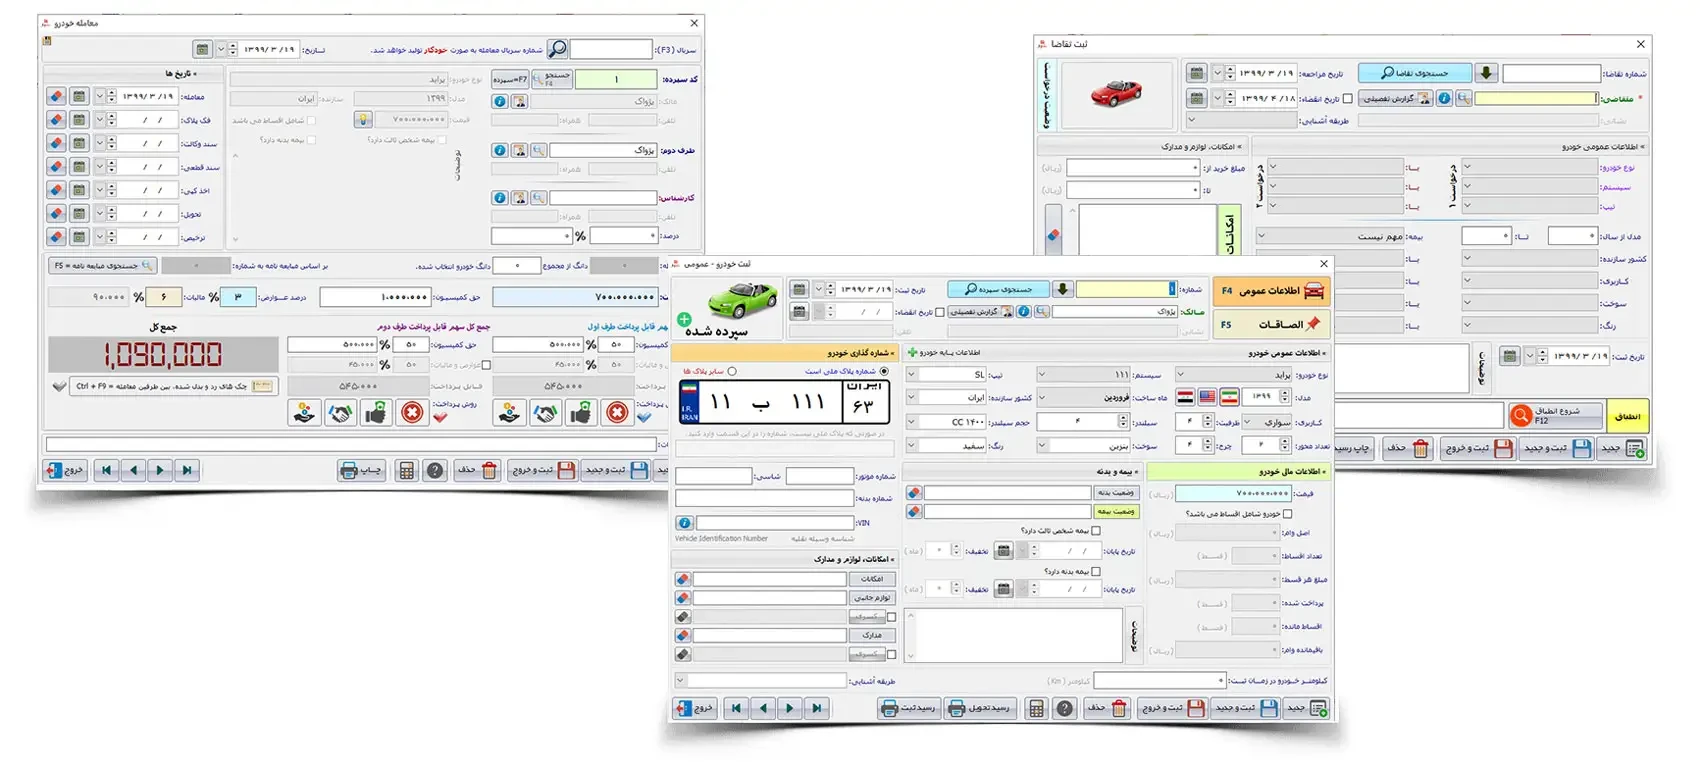Click the trash حذف button in معامله خودرو window
This screenshot has height=768, width=1700.
[x=478, y=470]
